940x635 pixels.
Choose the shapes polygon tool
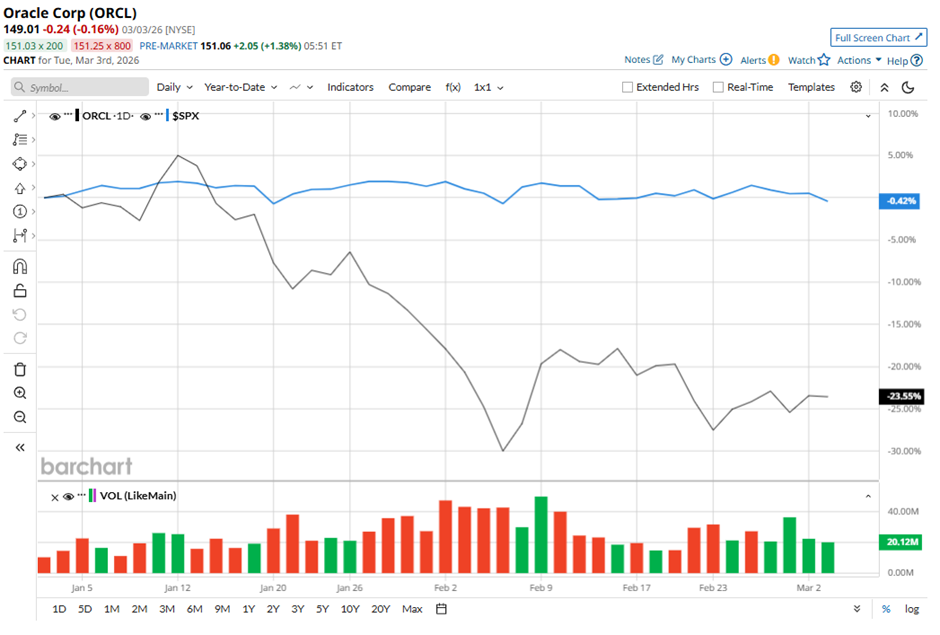(x=20, y=164)
